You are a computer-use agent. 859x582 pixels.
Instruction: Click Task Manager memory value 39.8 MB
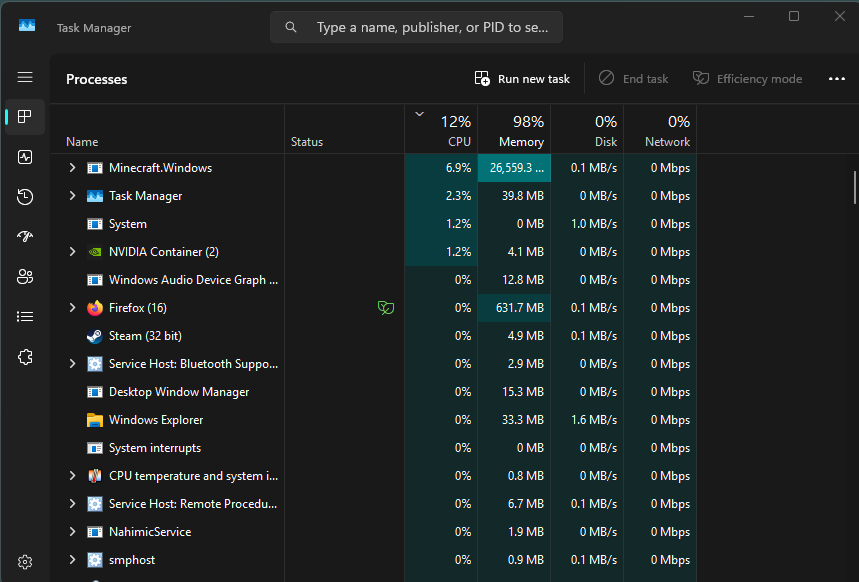click(523, 196)
